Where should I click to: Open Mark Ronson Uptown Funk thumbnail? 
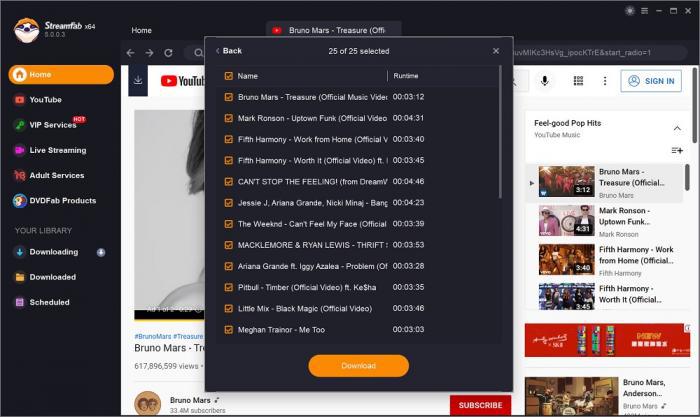coord(567,220)
